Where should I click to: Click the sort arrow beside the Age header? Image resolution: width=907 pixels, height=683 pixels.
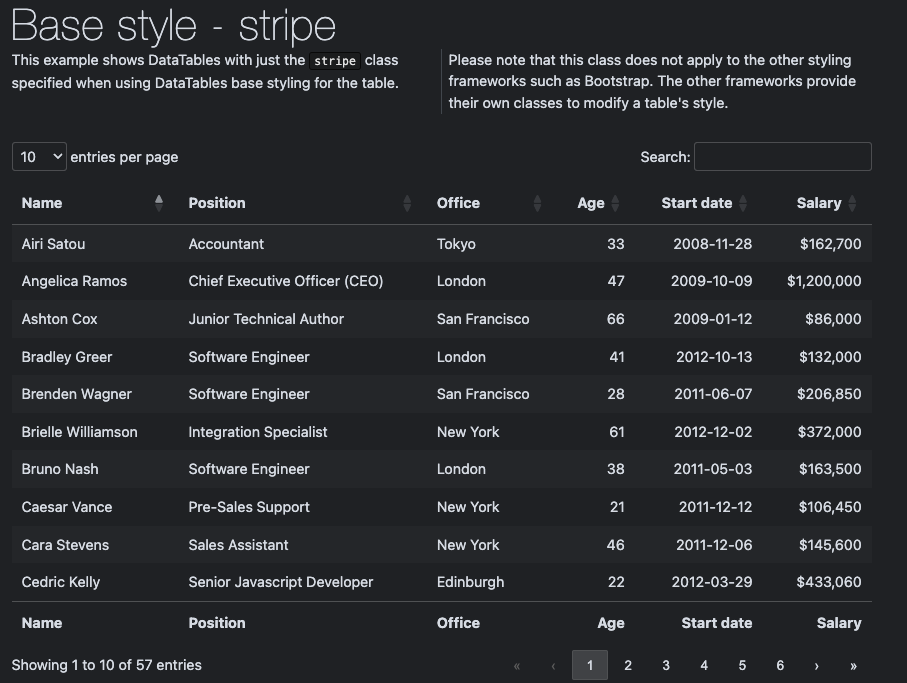point(613,202)
